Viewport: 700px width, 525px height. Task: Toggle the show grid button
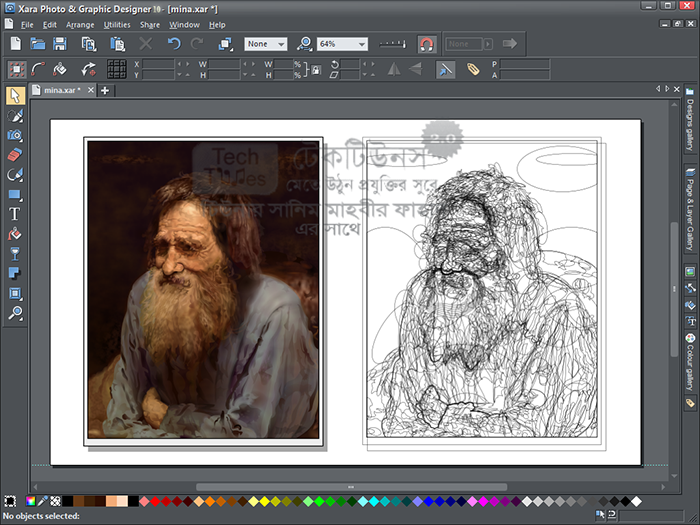[x=117, y=69]
